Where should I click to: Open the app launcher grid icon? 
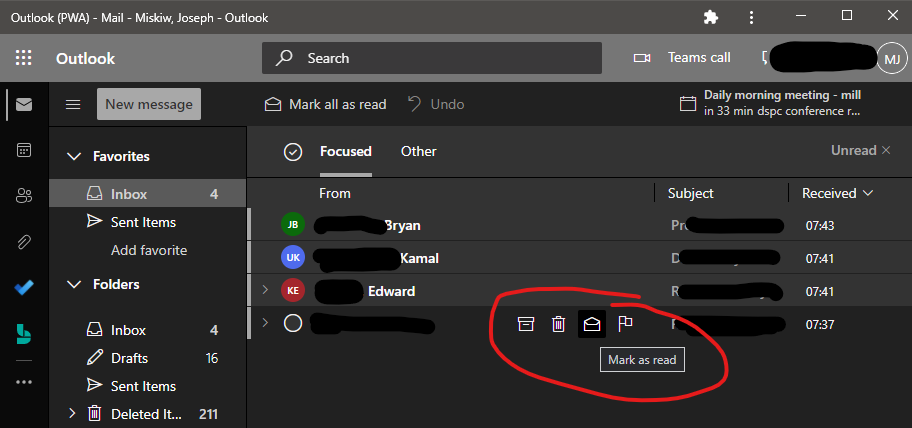coord(23,58)
